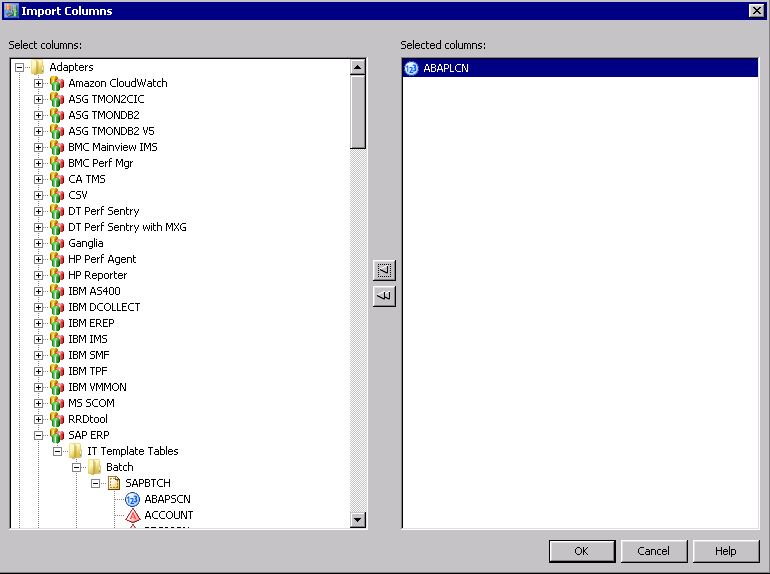770x574 pixels.
Task: Click the tree's vertical scrollbar thumb
Action: coord(358,111)
